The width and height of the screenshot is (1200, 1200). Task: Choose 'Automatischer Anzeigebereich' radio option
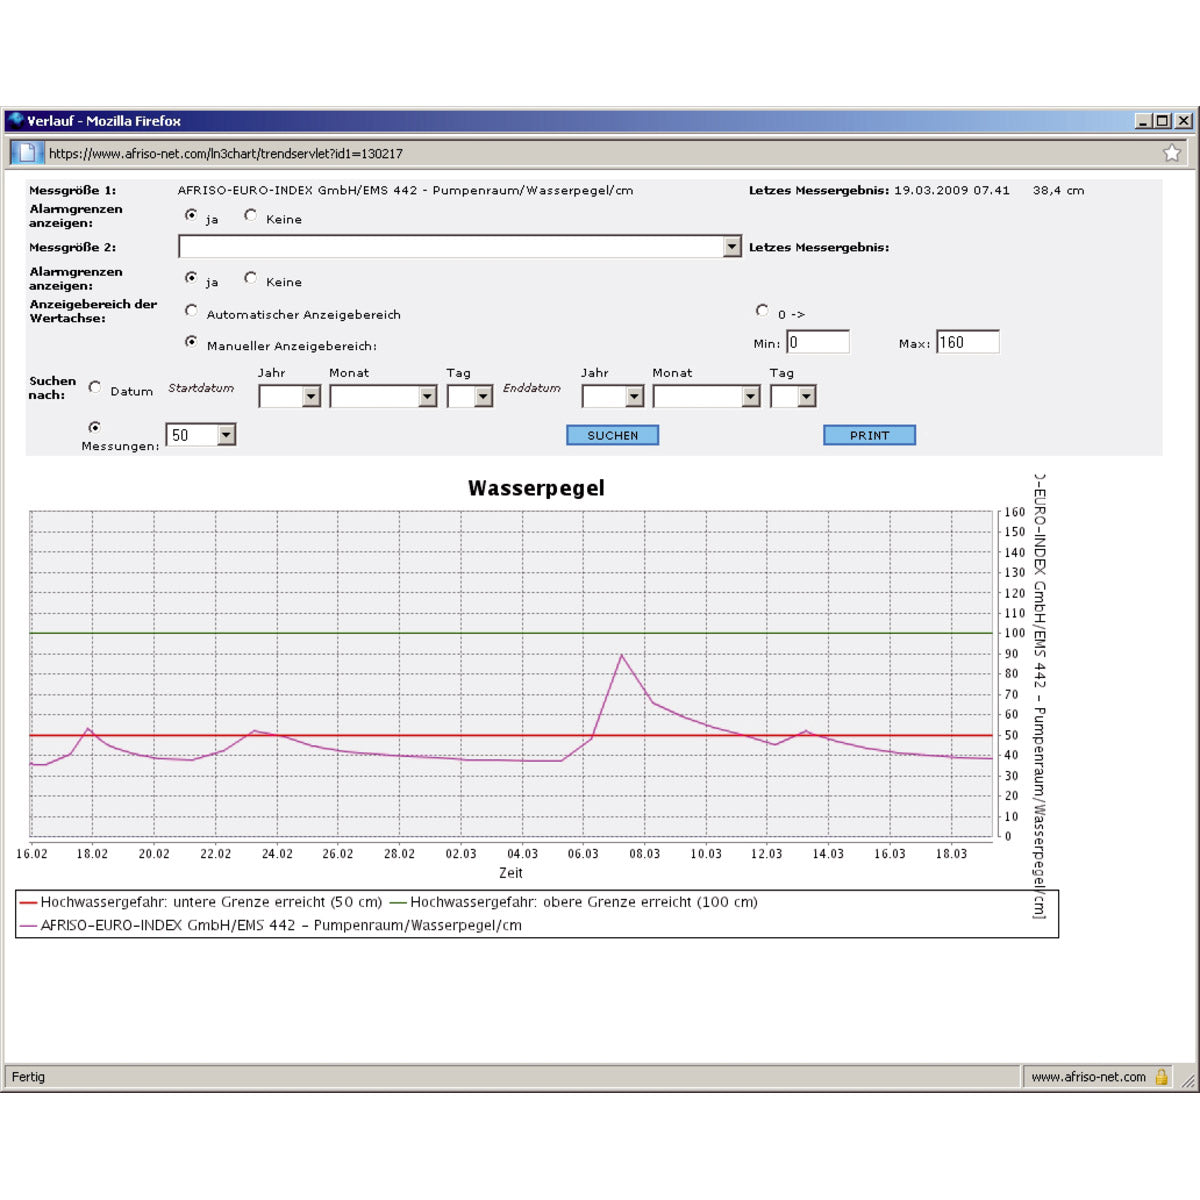click(x=191, y=311)
